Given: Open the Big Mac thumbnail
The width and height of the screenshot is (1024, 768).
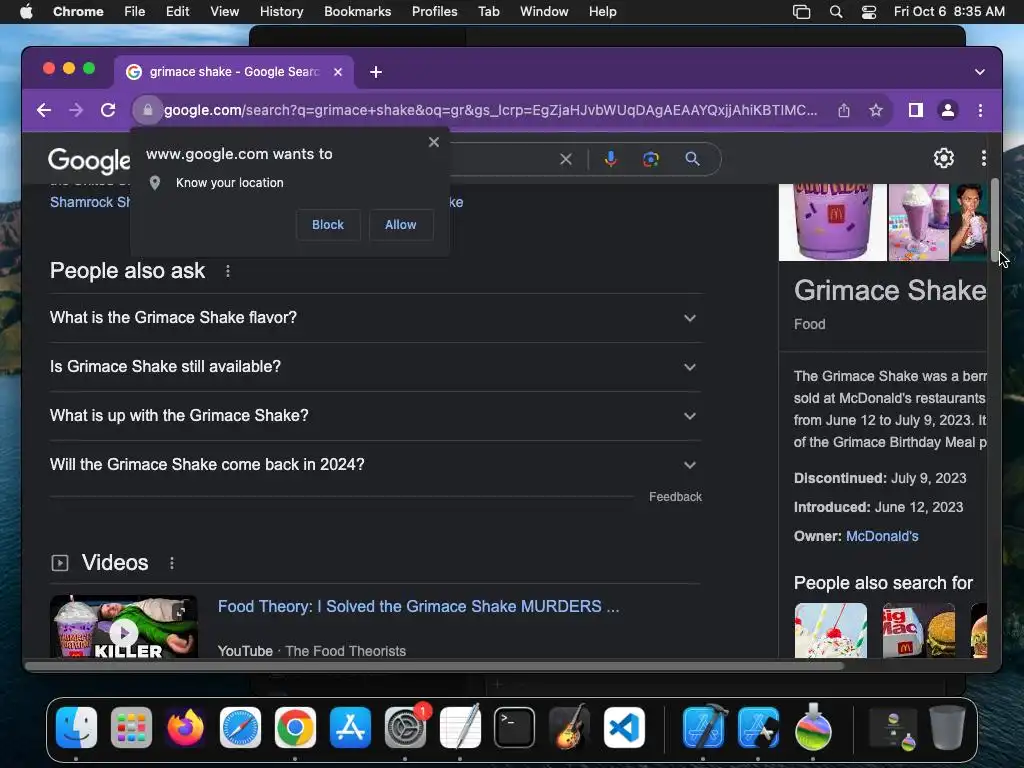Looking at the screenshot, I should point(918,630).
